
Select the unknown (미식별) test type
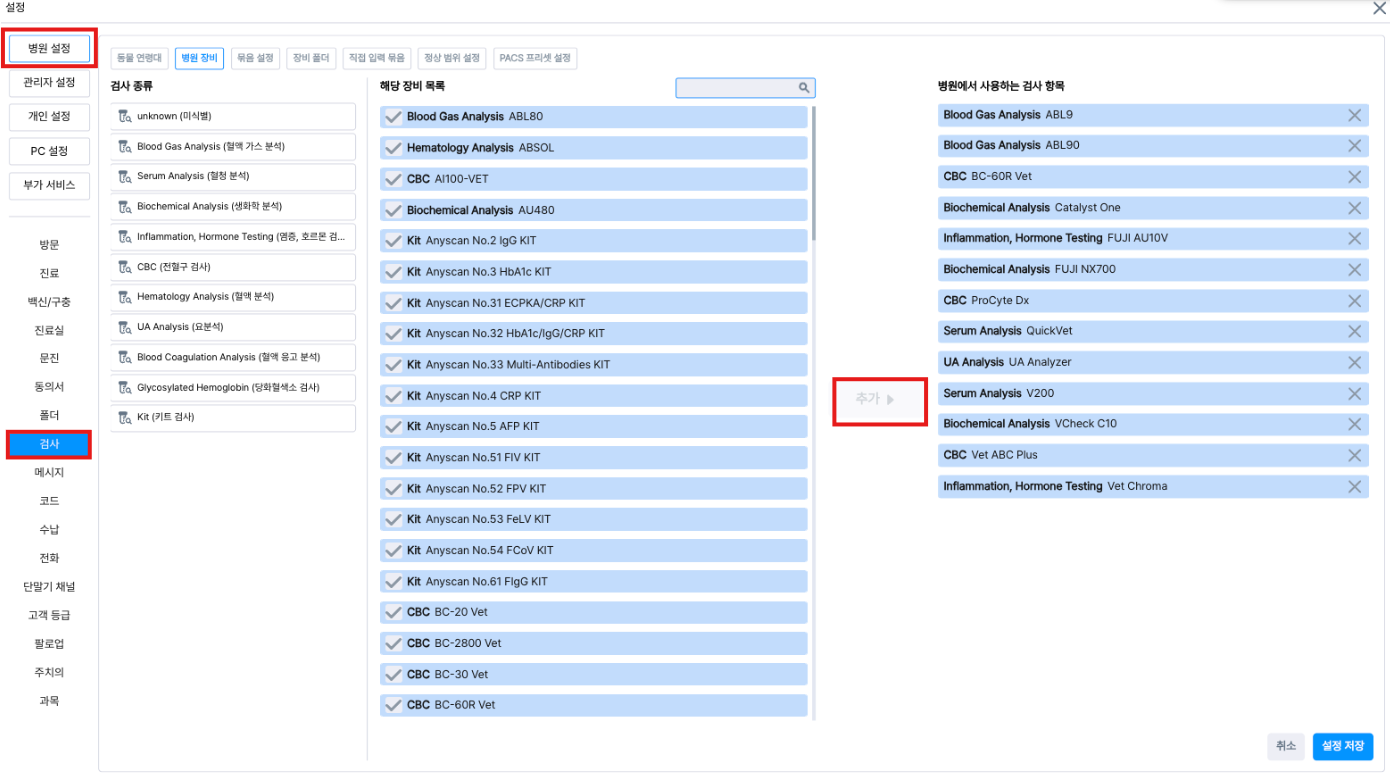click(233, 116)
